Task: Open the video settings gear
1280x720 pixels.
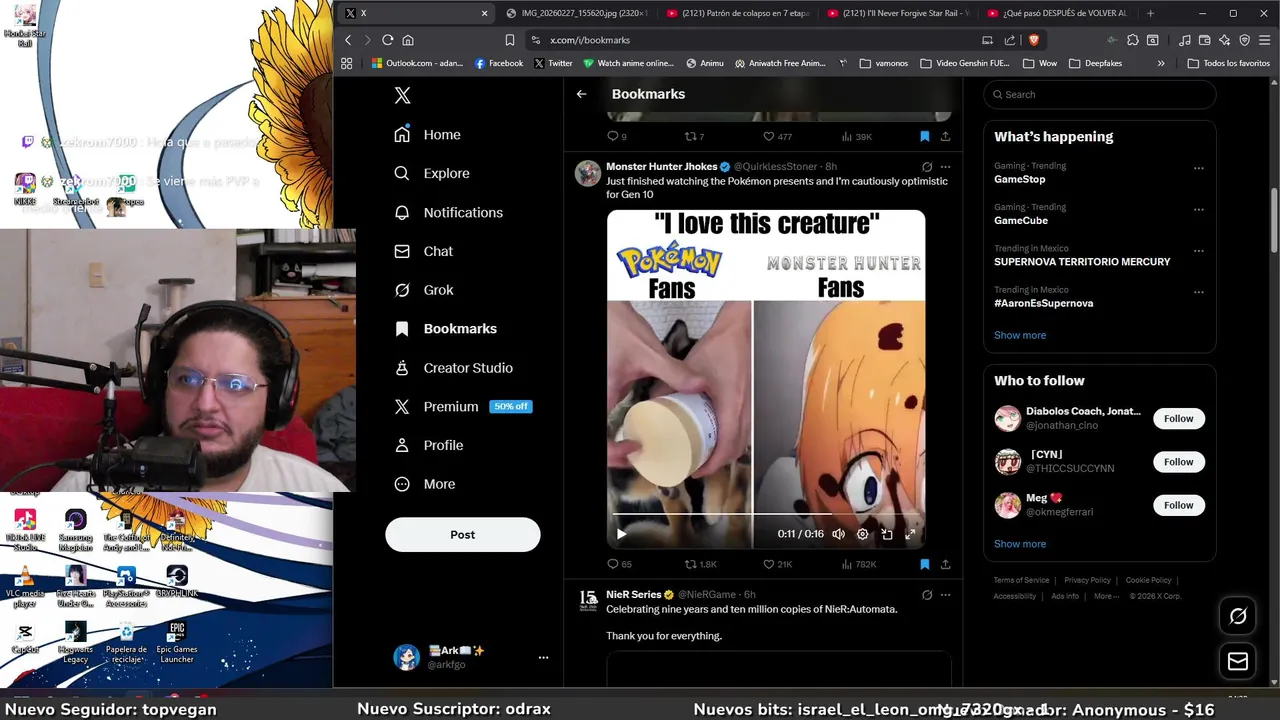Action: [x=862, y=534]
